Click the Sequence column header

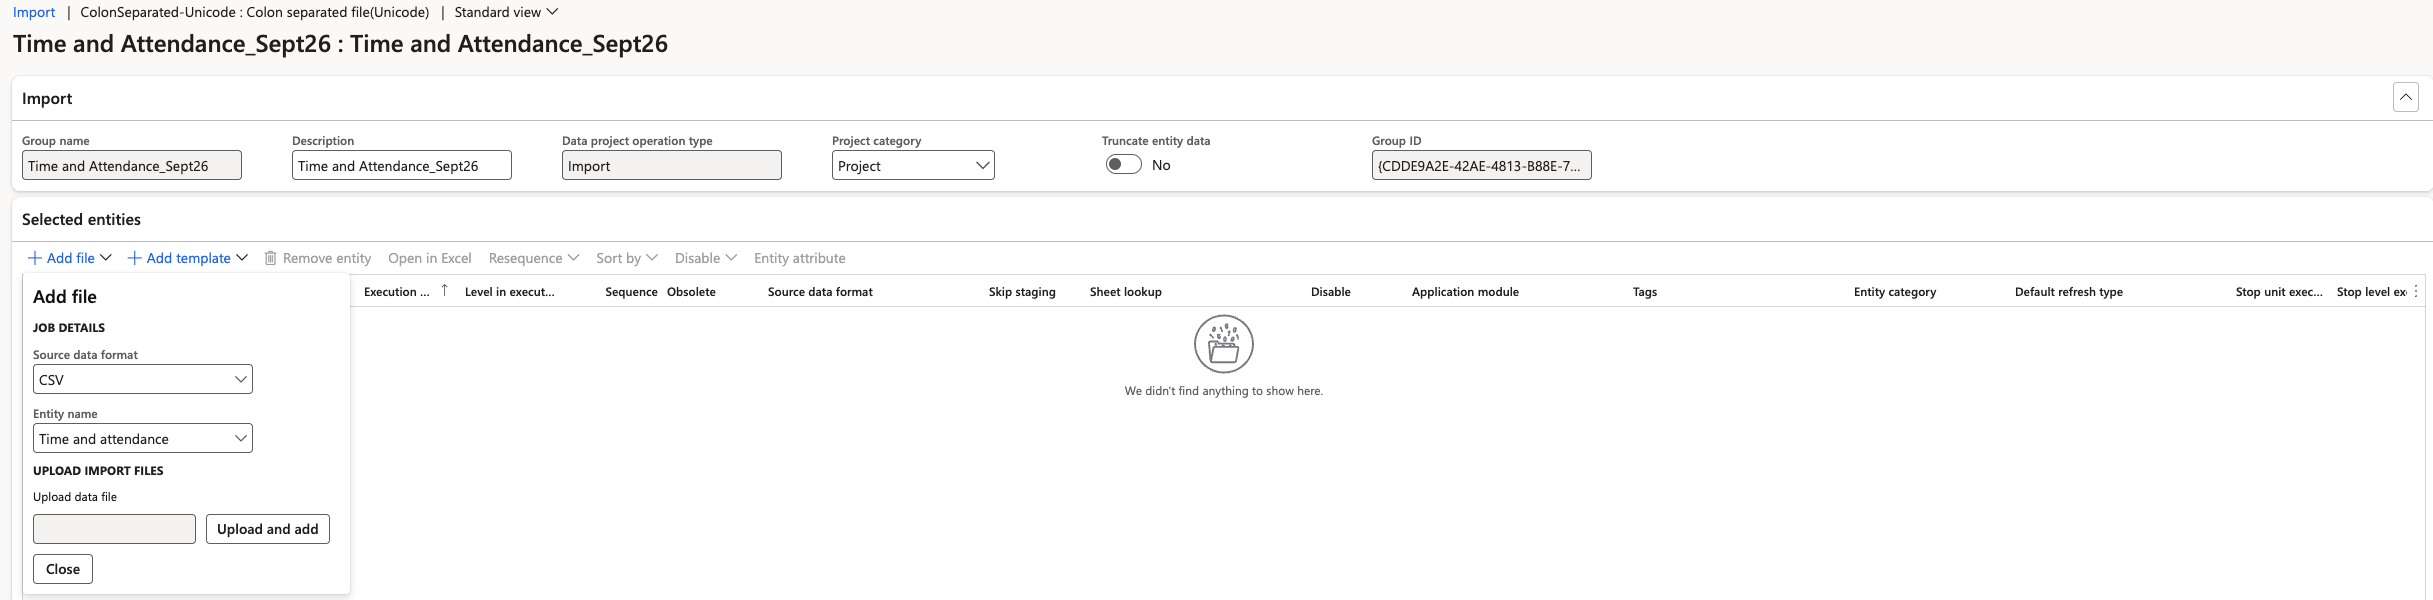[631, 292]
